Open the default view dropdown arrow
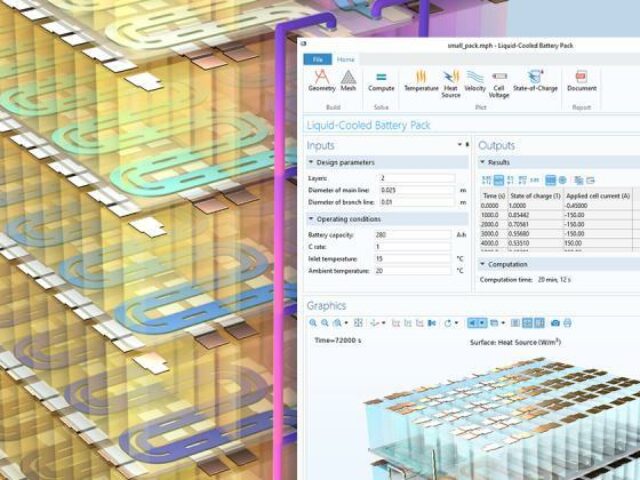This screenshot has width=640, height=480. point(383,323)
